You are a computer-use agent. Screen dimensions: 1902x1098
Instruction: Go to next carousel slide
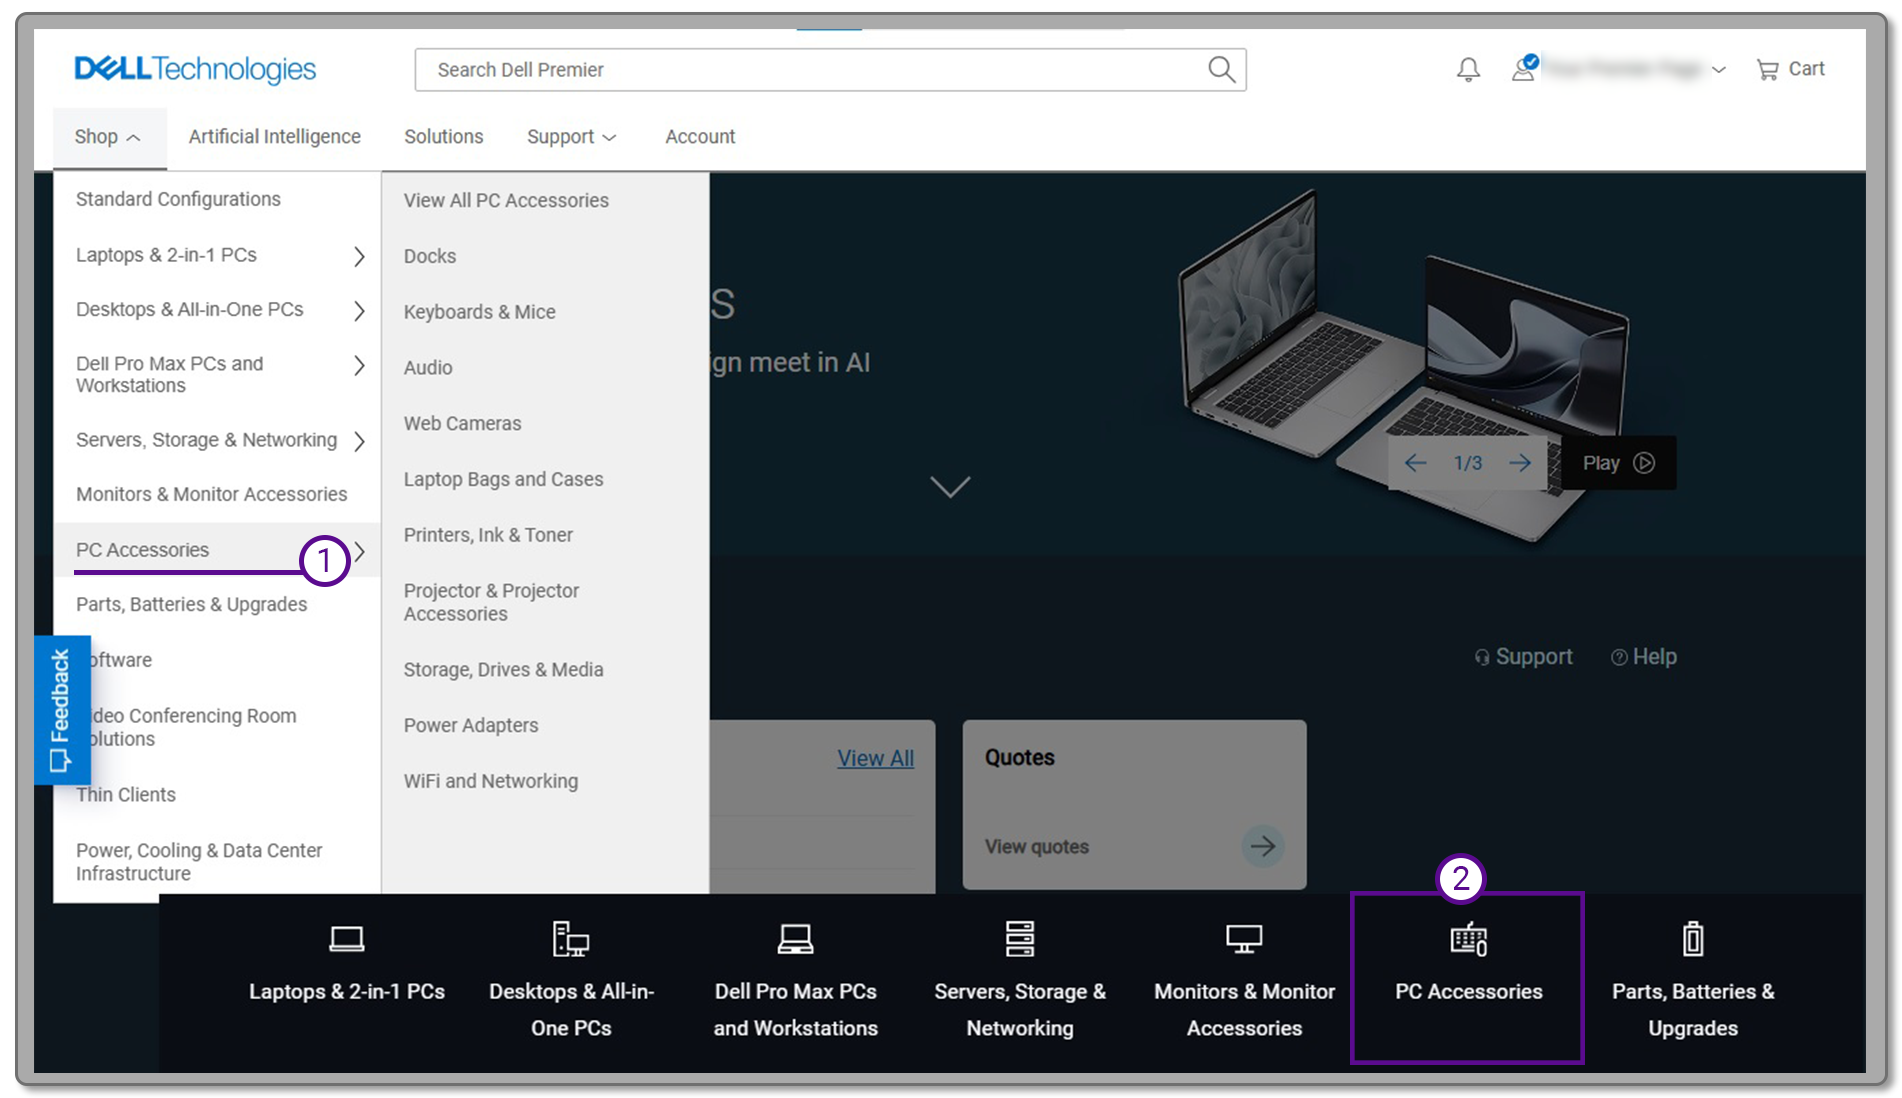(1520, 463)
